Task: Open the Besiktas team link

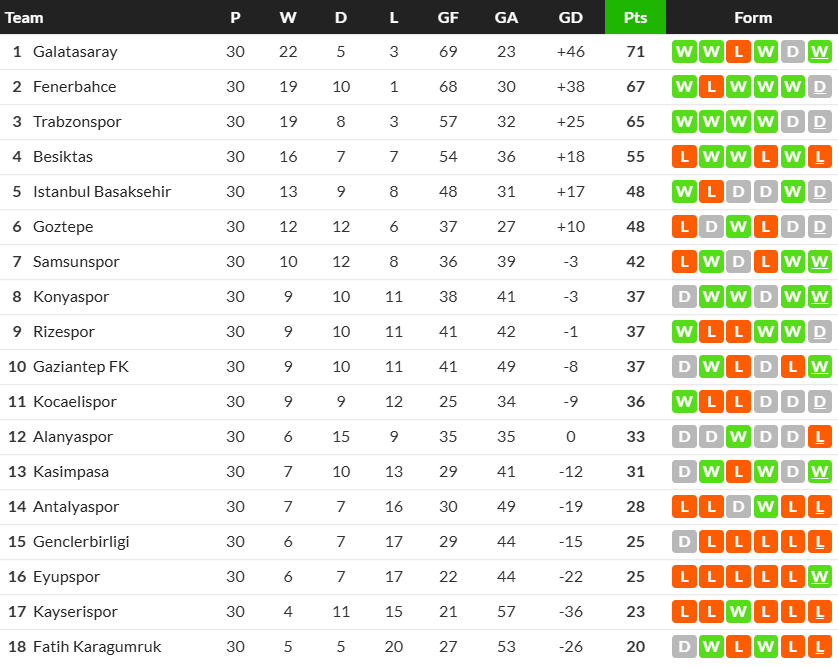Action: (x=63, y=157)
